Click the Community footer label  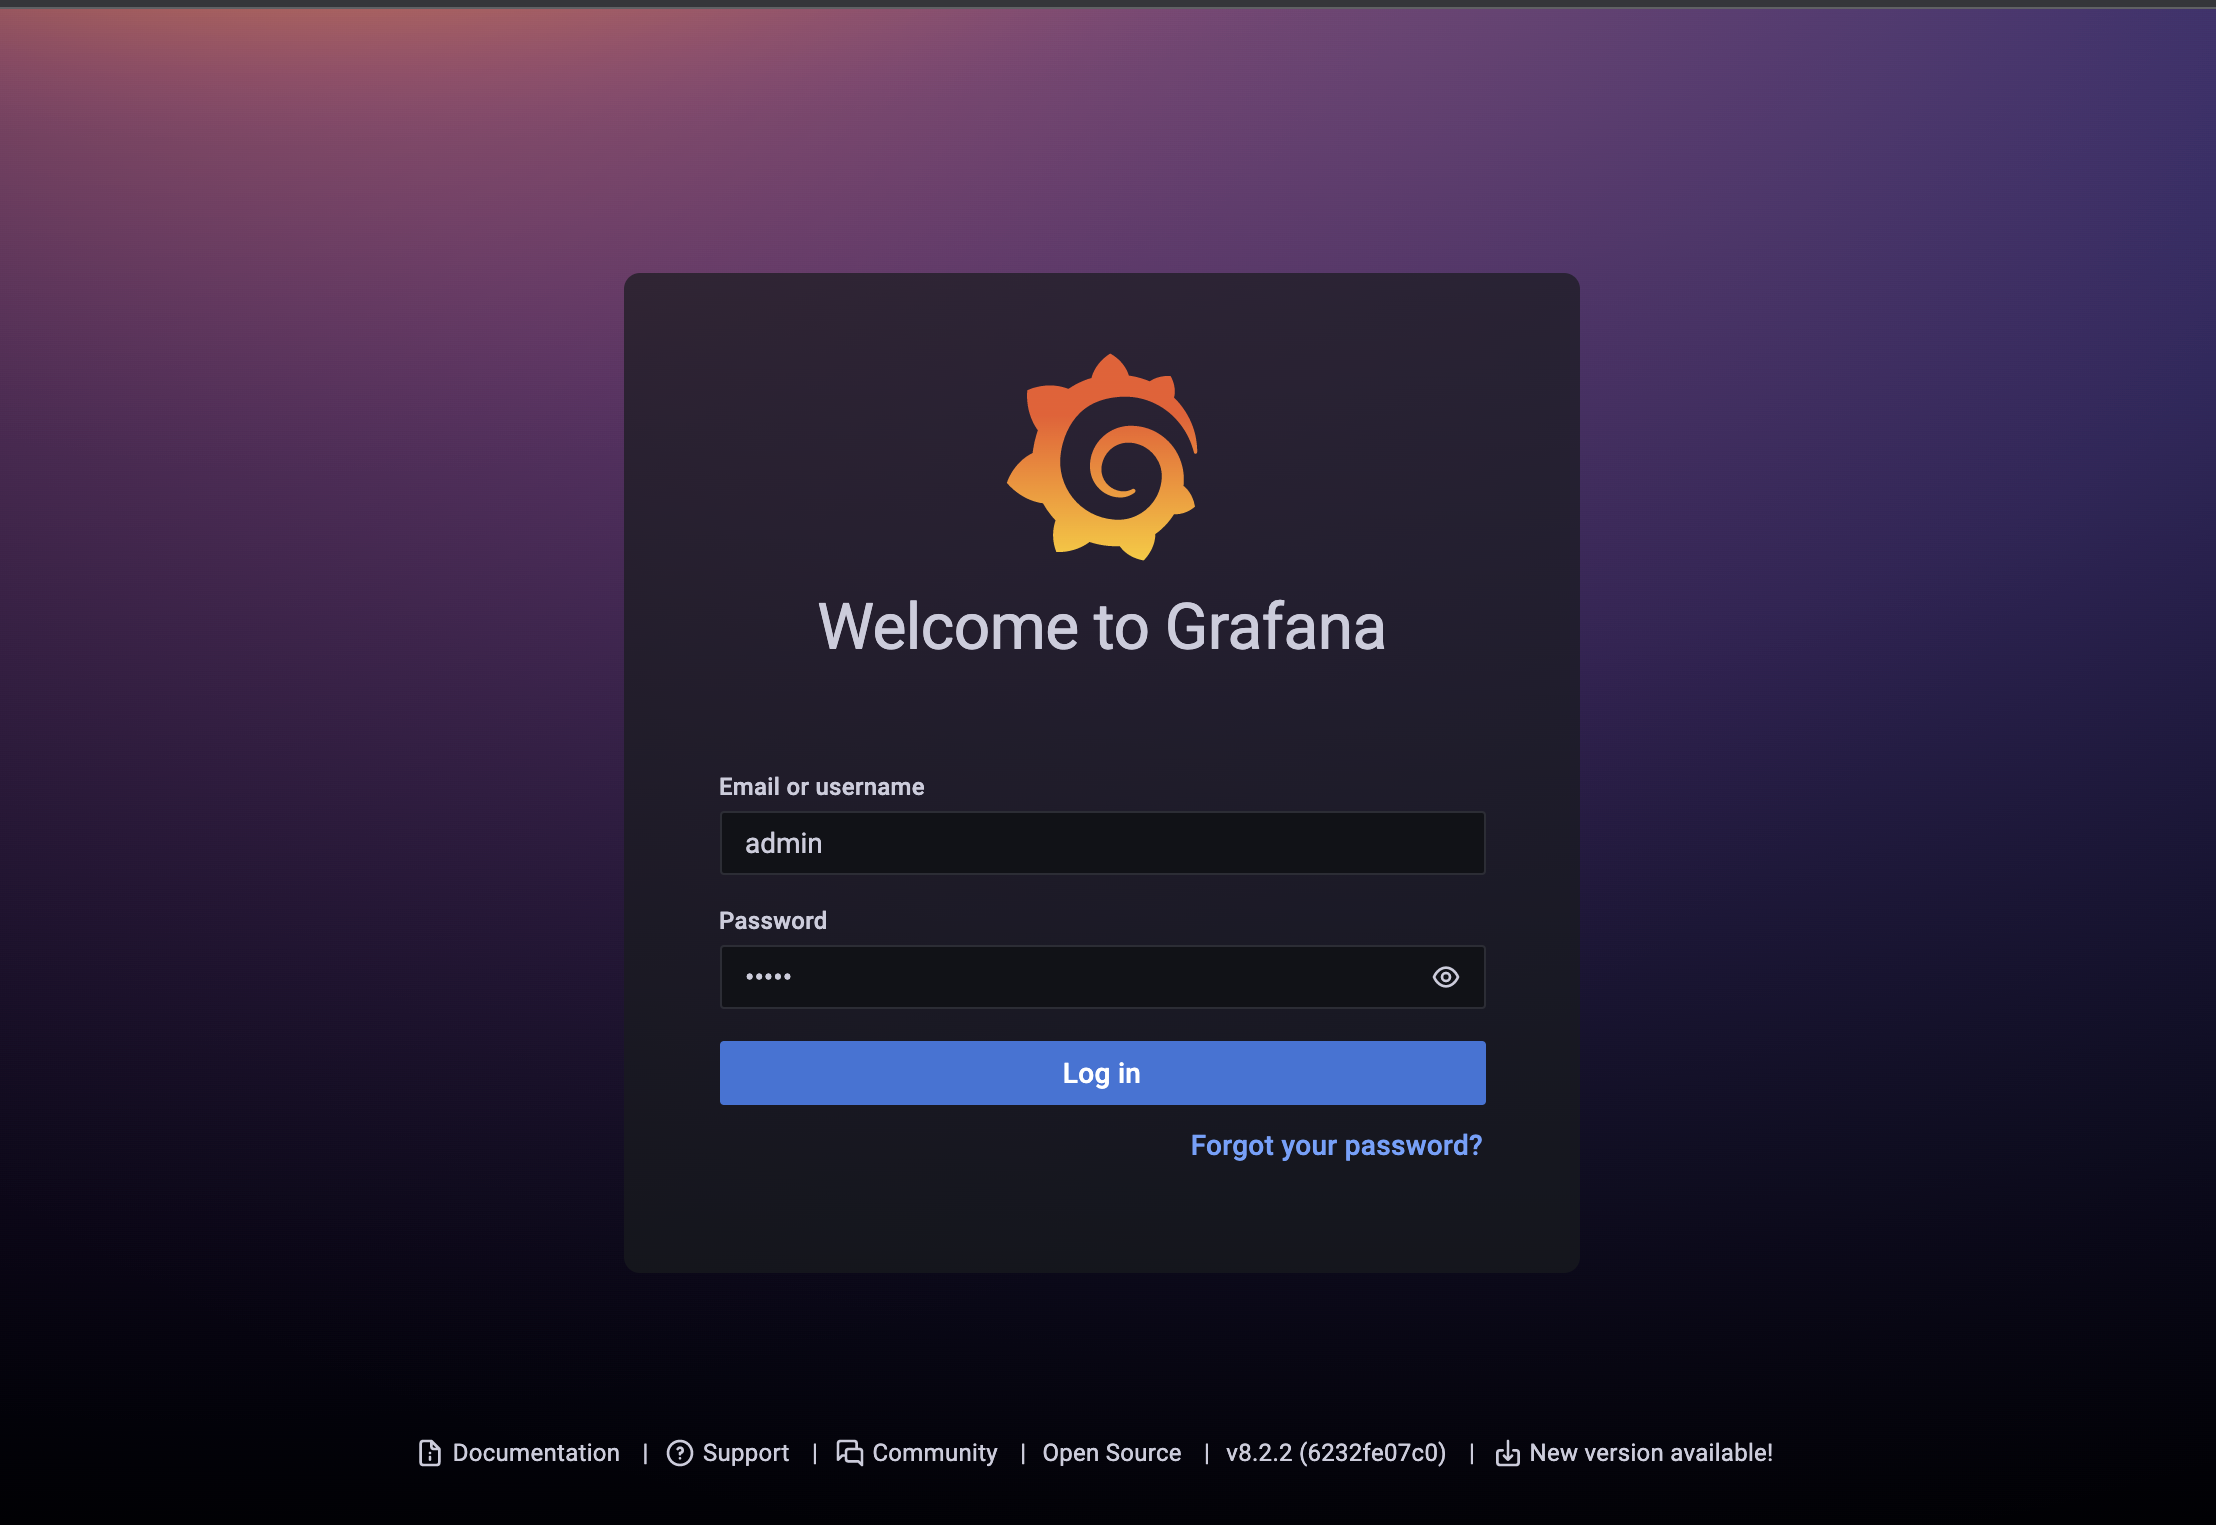tap(936, 1453)
